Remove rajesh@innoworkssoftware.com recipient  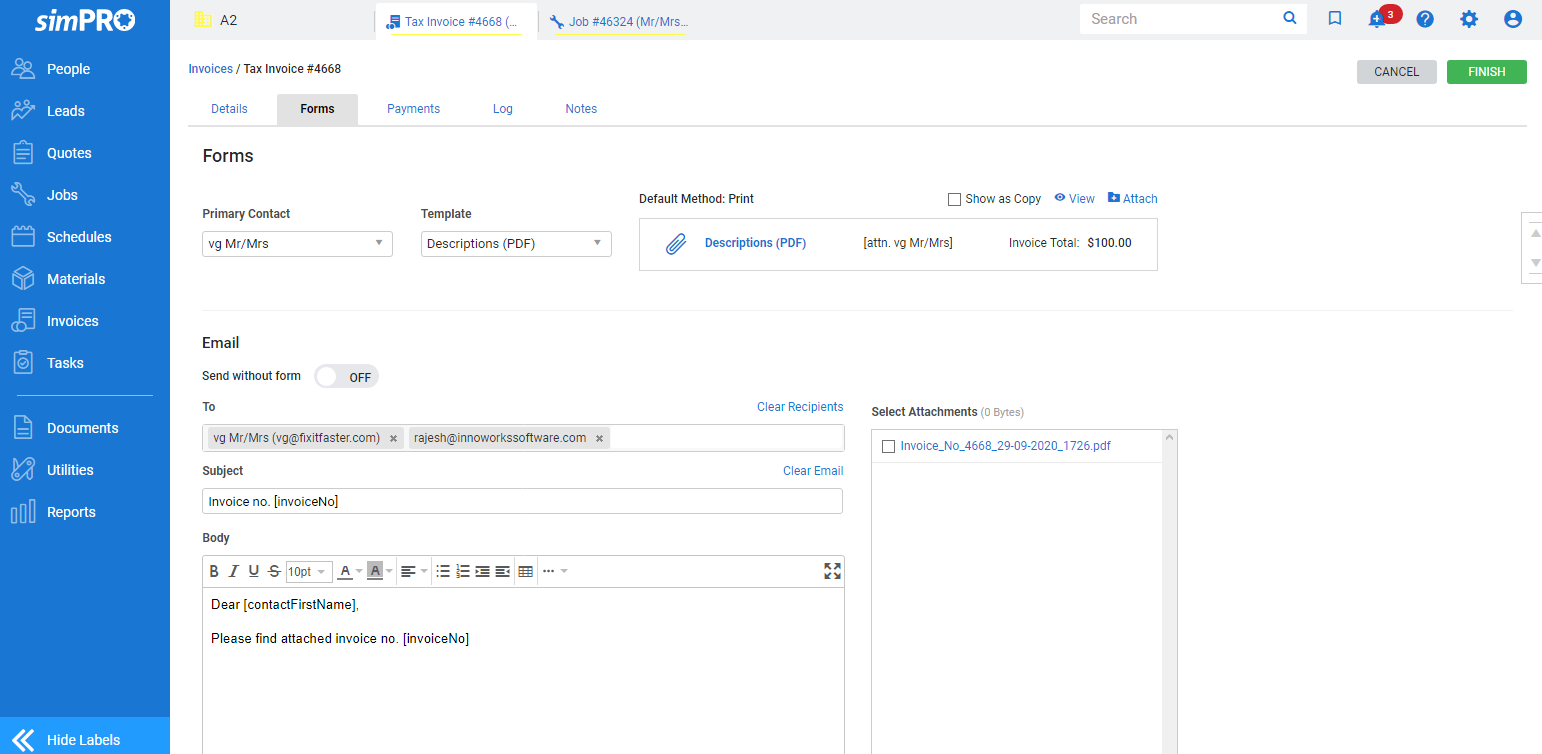click(599, 439)
